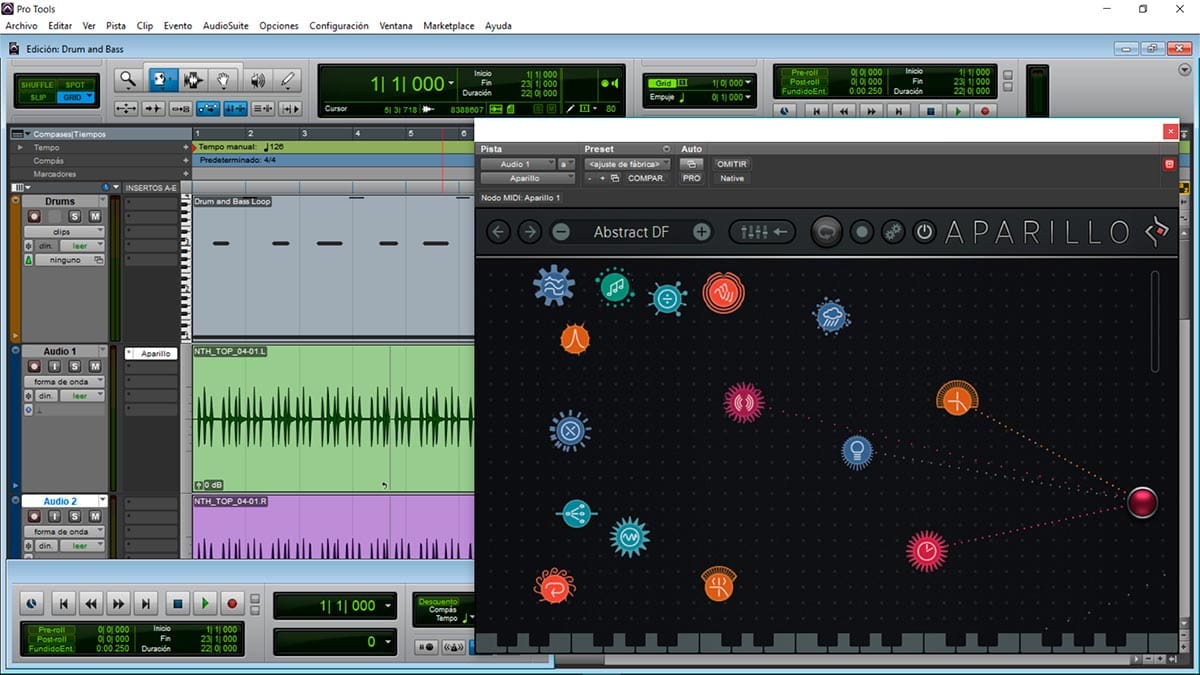
Task: Click the teal music note node in Aparillo
Action: [x=615, y=287]
